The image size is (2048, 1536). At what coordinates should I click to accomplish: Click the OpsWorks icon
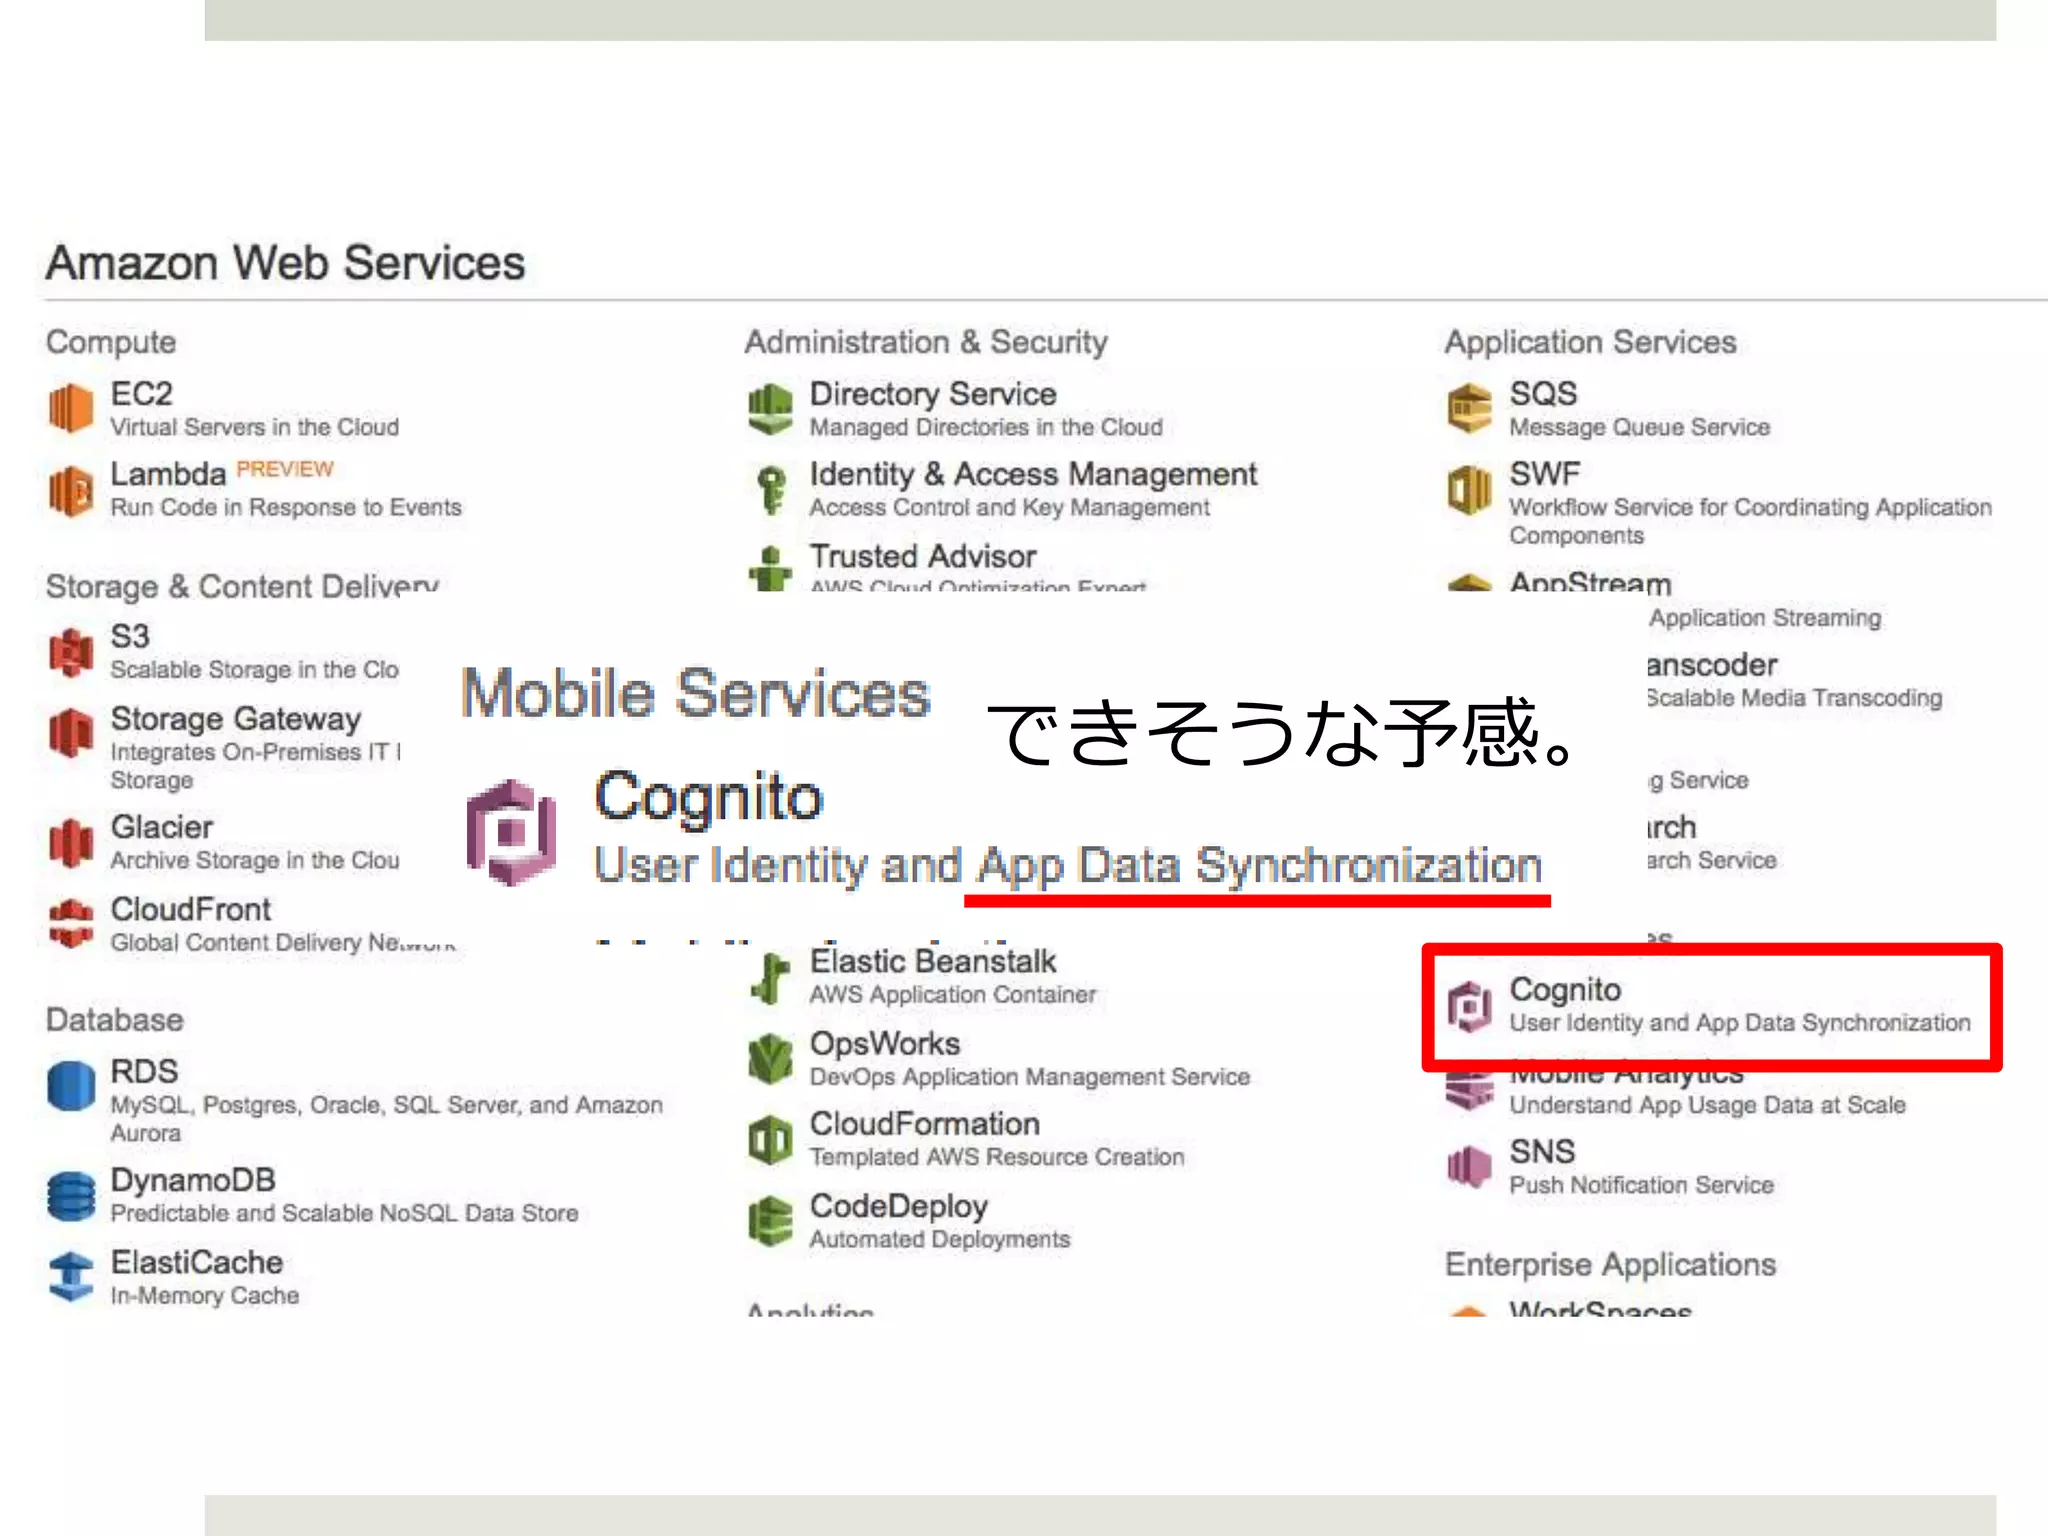click(x=770, y=1059)
